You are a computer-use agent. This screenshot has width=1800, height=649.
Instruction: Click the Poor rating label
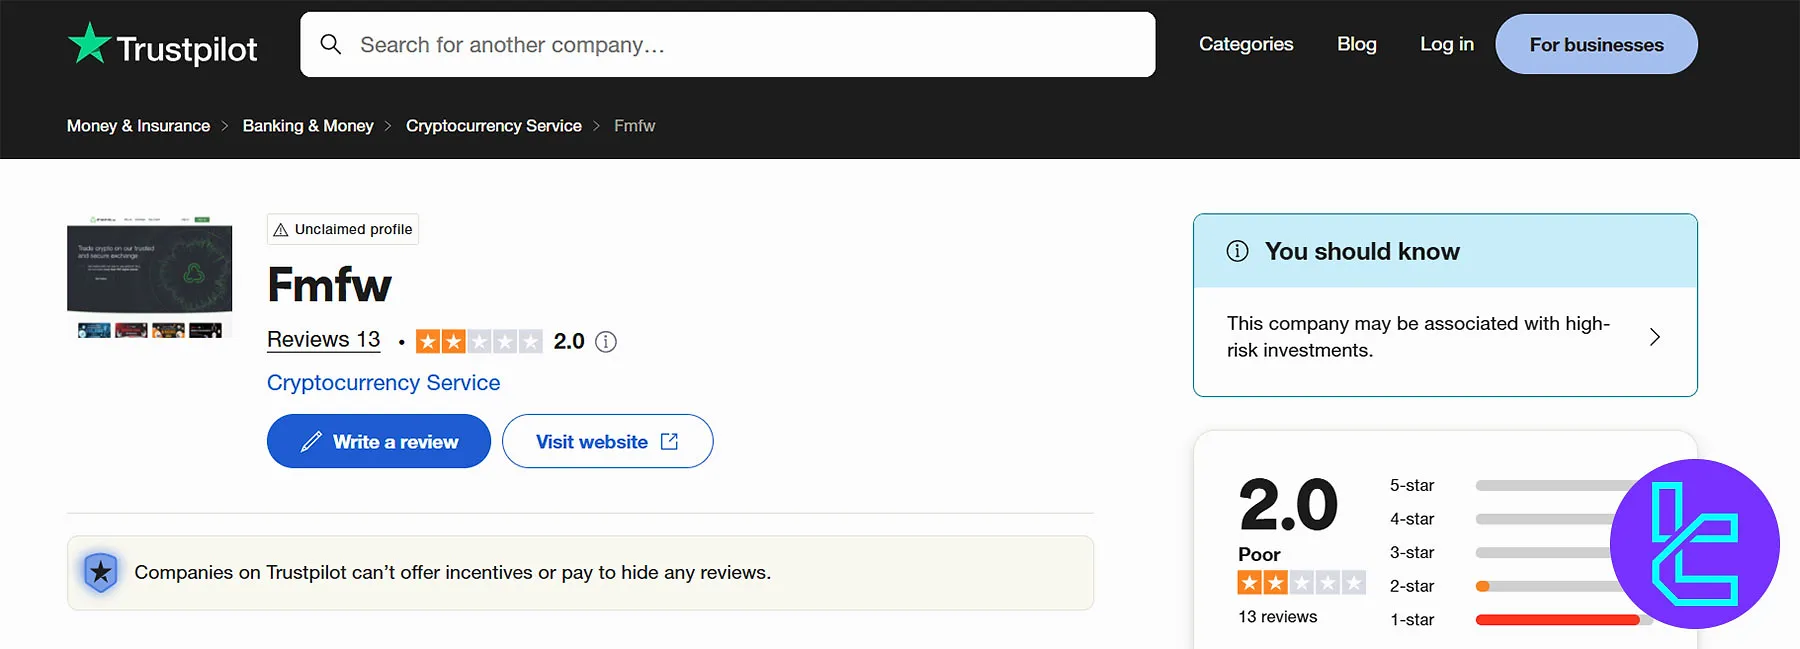click(1259, 554)
